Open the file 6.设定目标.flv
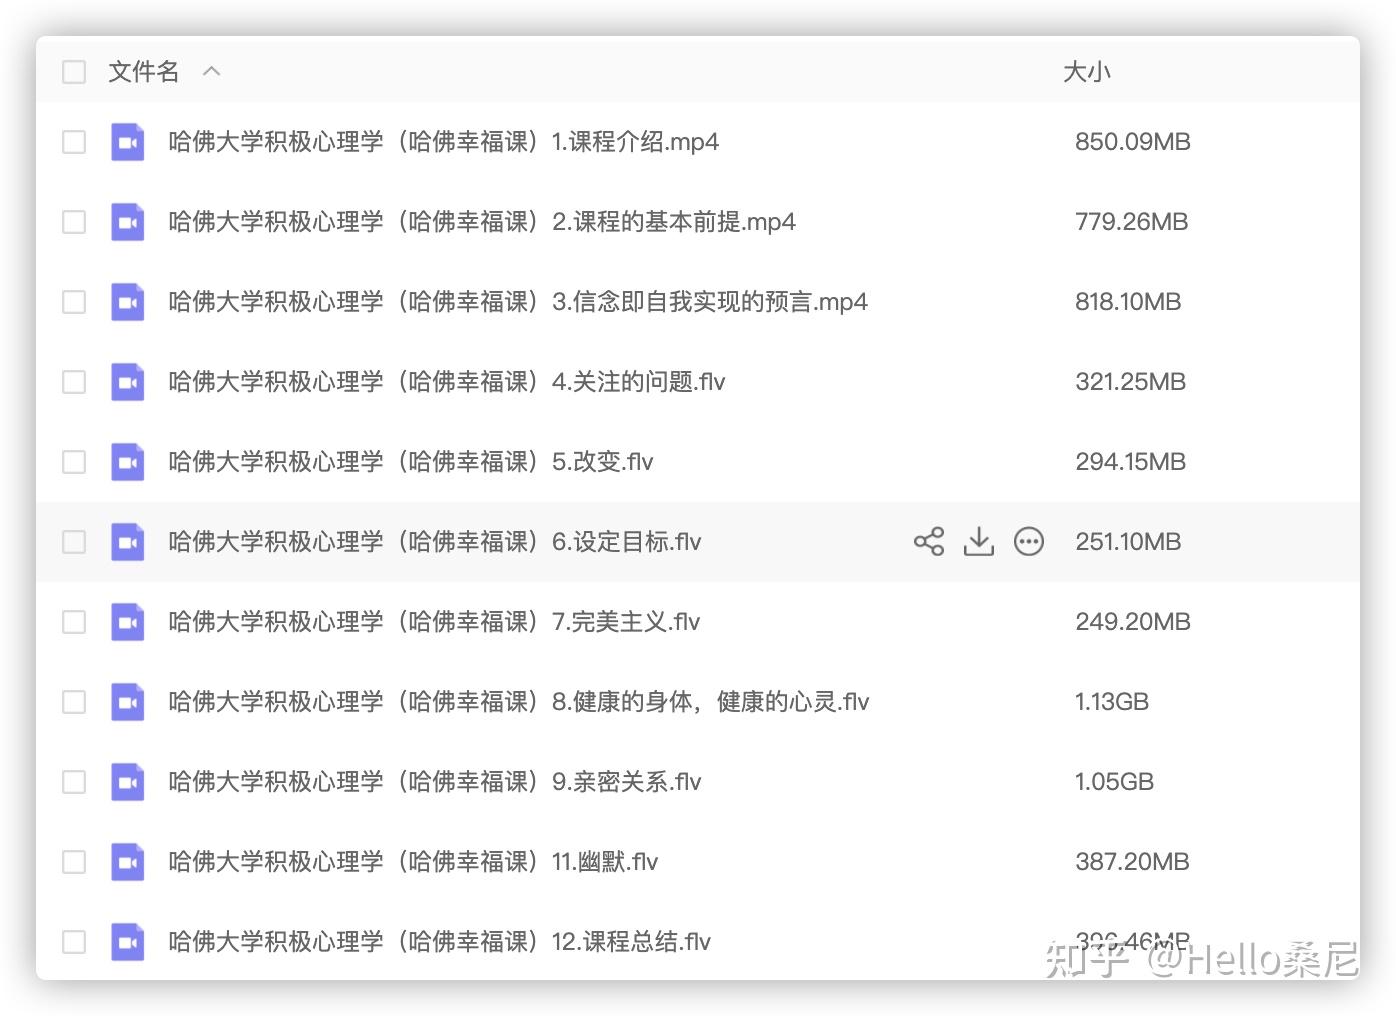 [435, 542]
